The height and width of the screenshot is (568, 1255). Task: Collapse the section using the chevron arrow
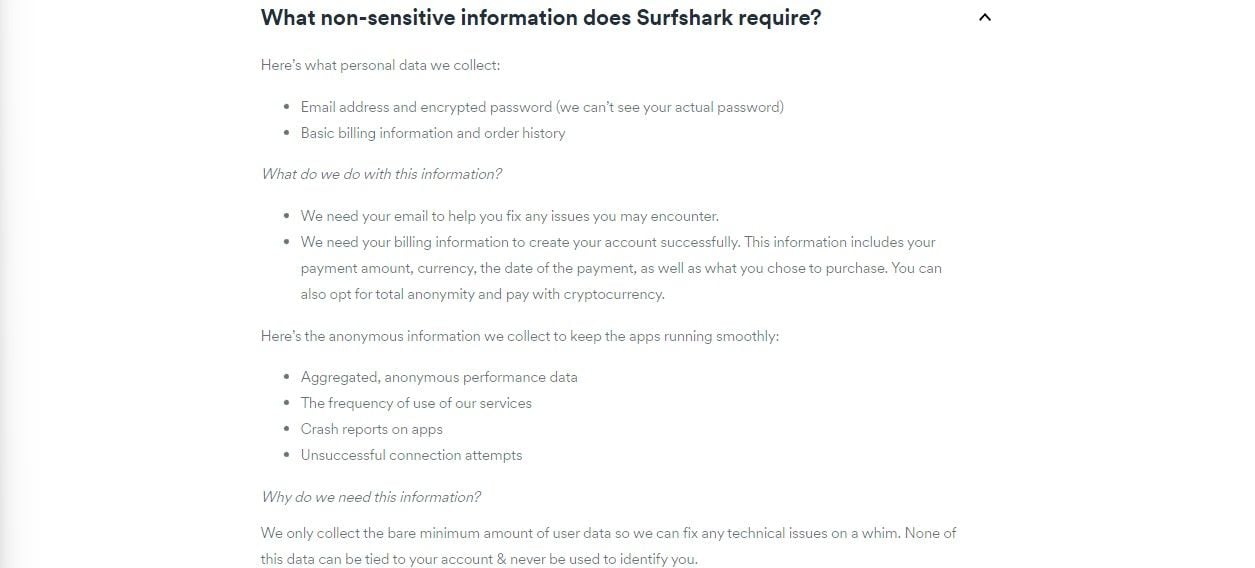985,17
